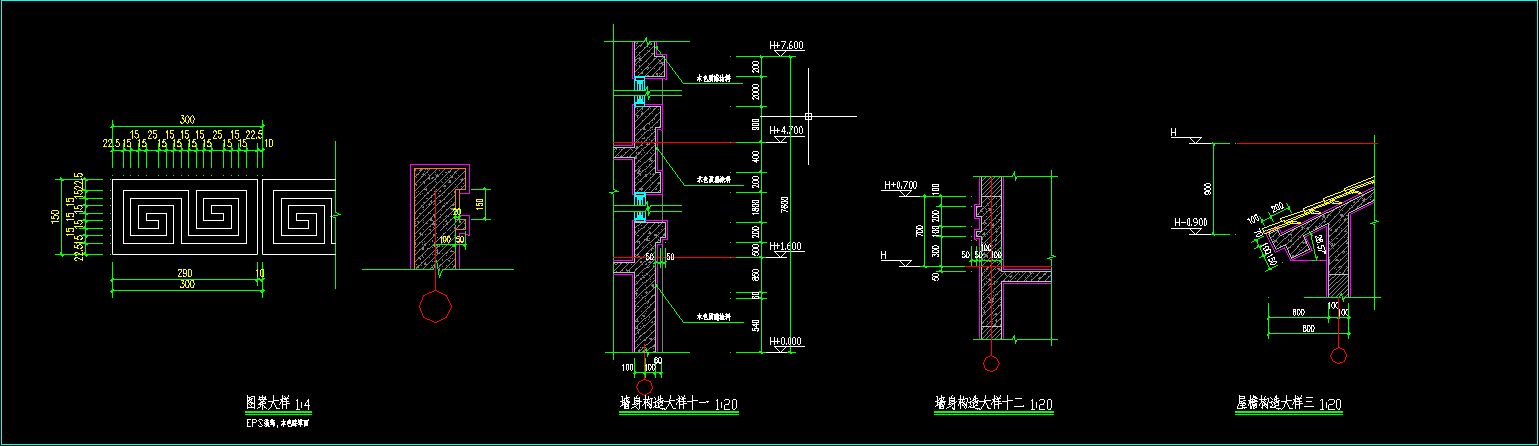Select the 墙身构造大样十二 1:20 title
Viewport: 1539px width, 446px height.
click(993, 403)
